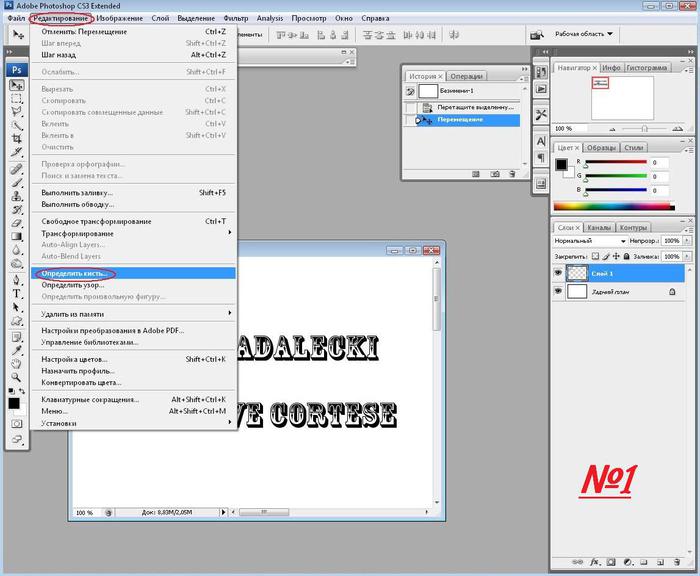Select the Horizontal Type tool
Screen dimensions: 700x576
pos(17,293)
